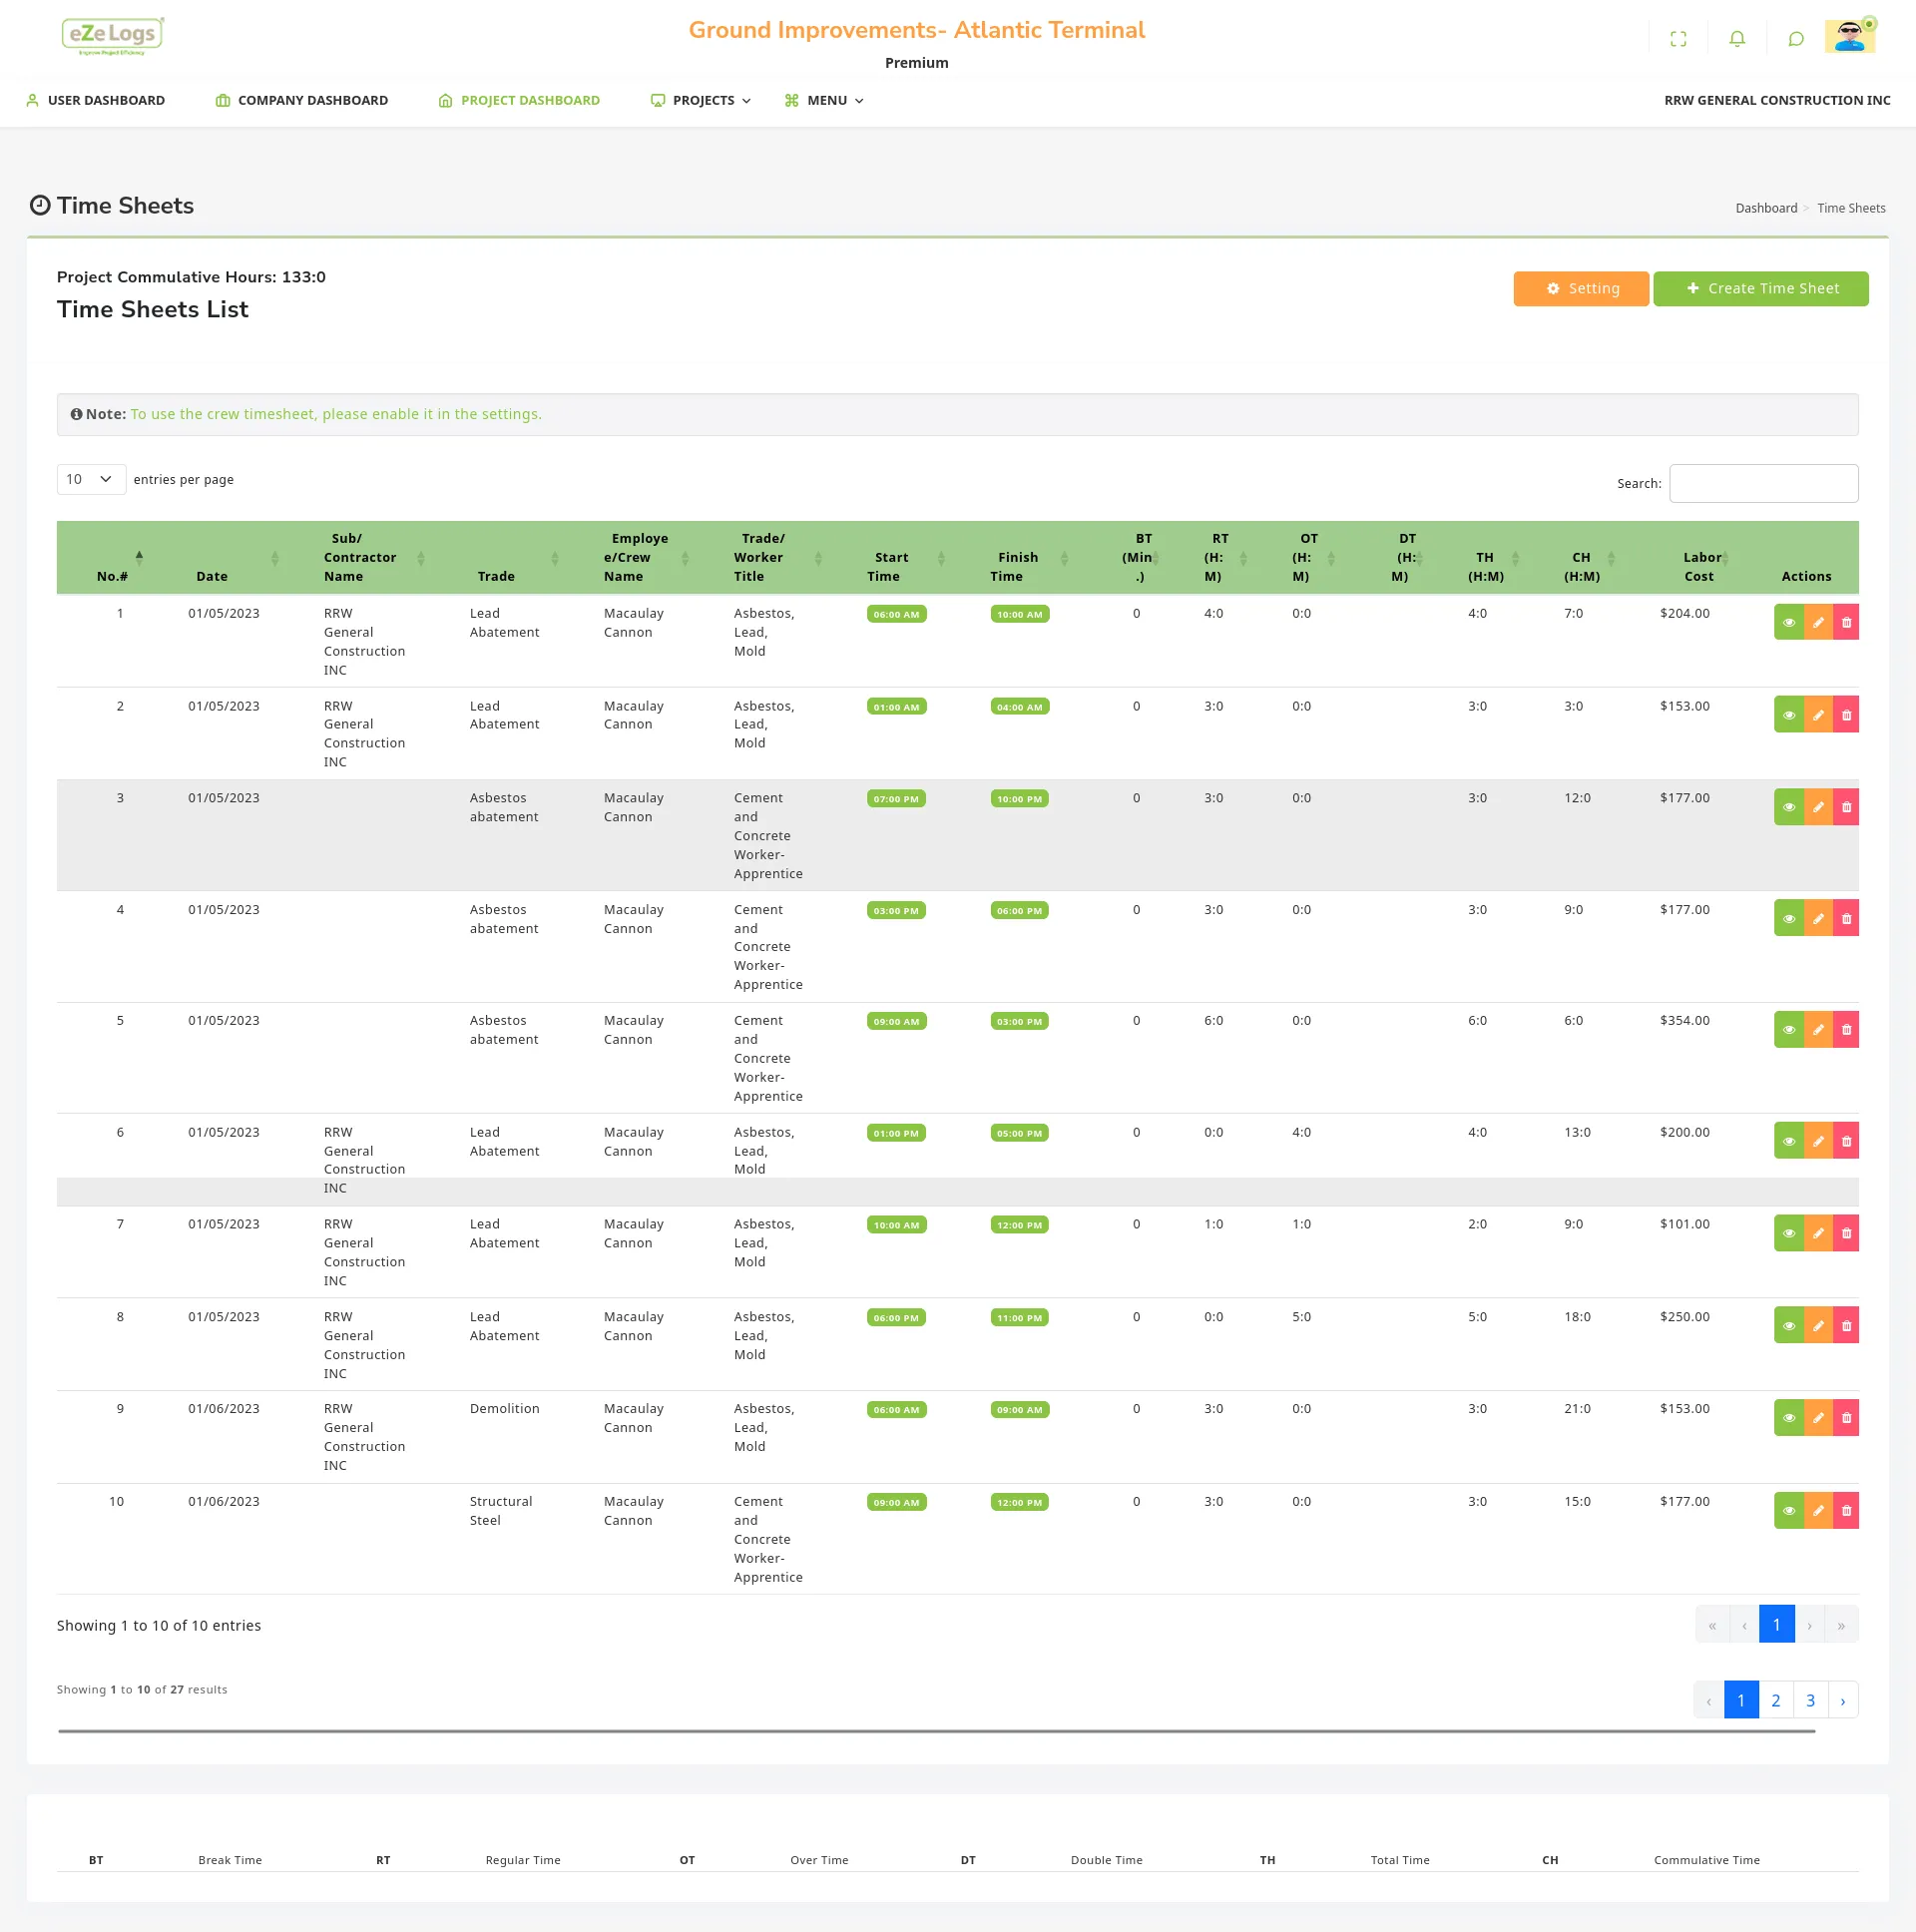Edit timesheet row 1 with pencil icon
Image resolution: width=1916 pixels, height=1932 pixels.
pyautogui.click(x=1818, y=623)
